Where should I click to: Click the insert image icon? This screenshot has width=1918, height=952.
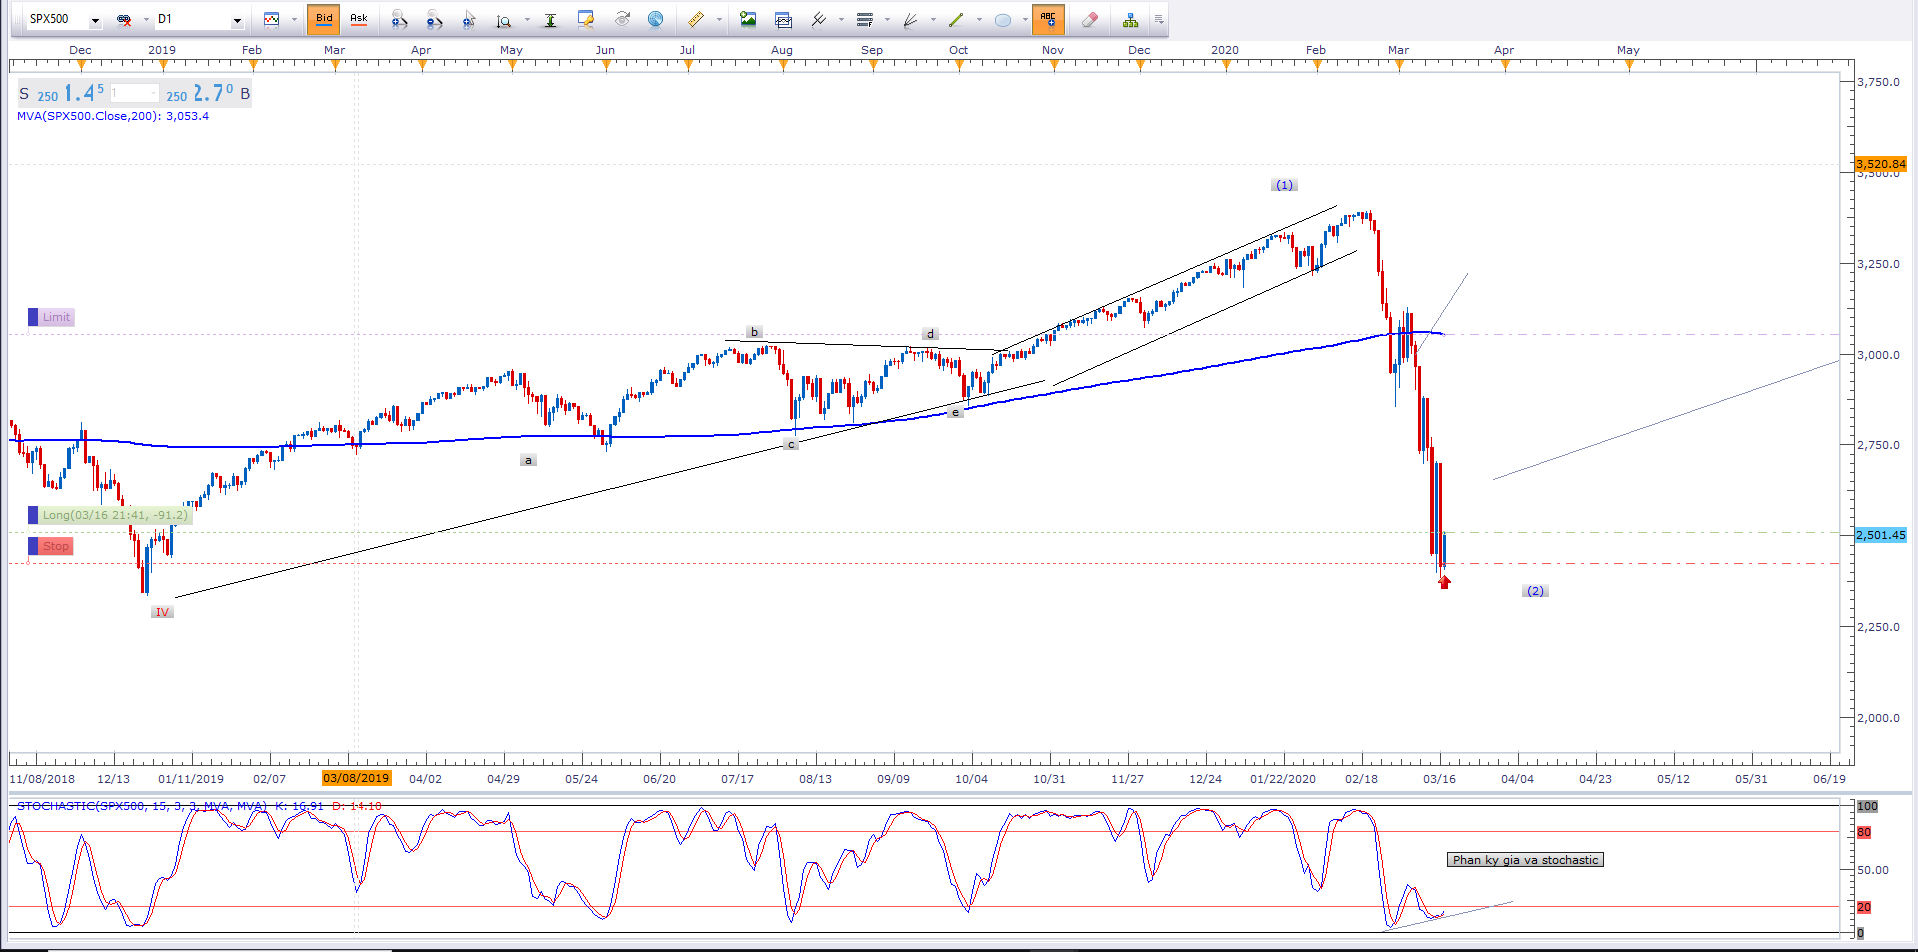(748, 19)
